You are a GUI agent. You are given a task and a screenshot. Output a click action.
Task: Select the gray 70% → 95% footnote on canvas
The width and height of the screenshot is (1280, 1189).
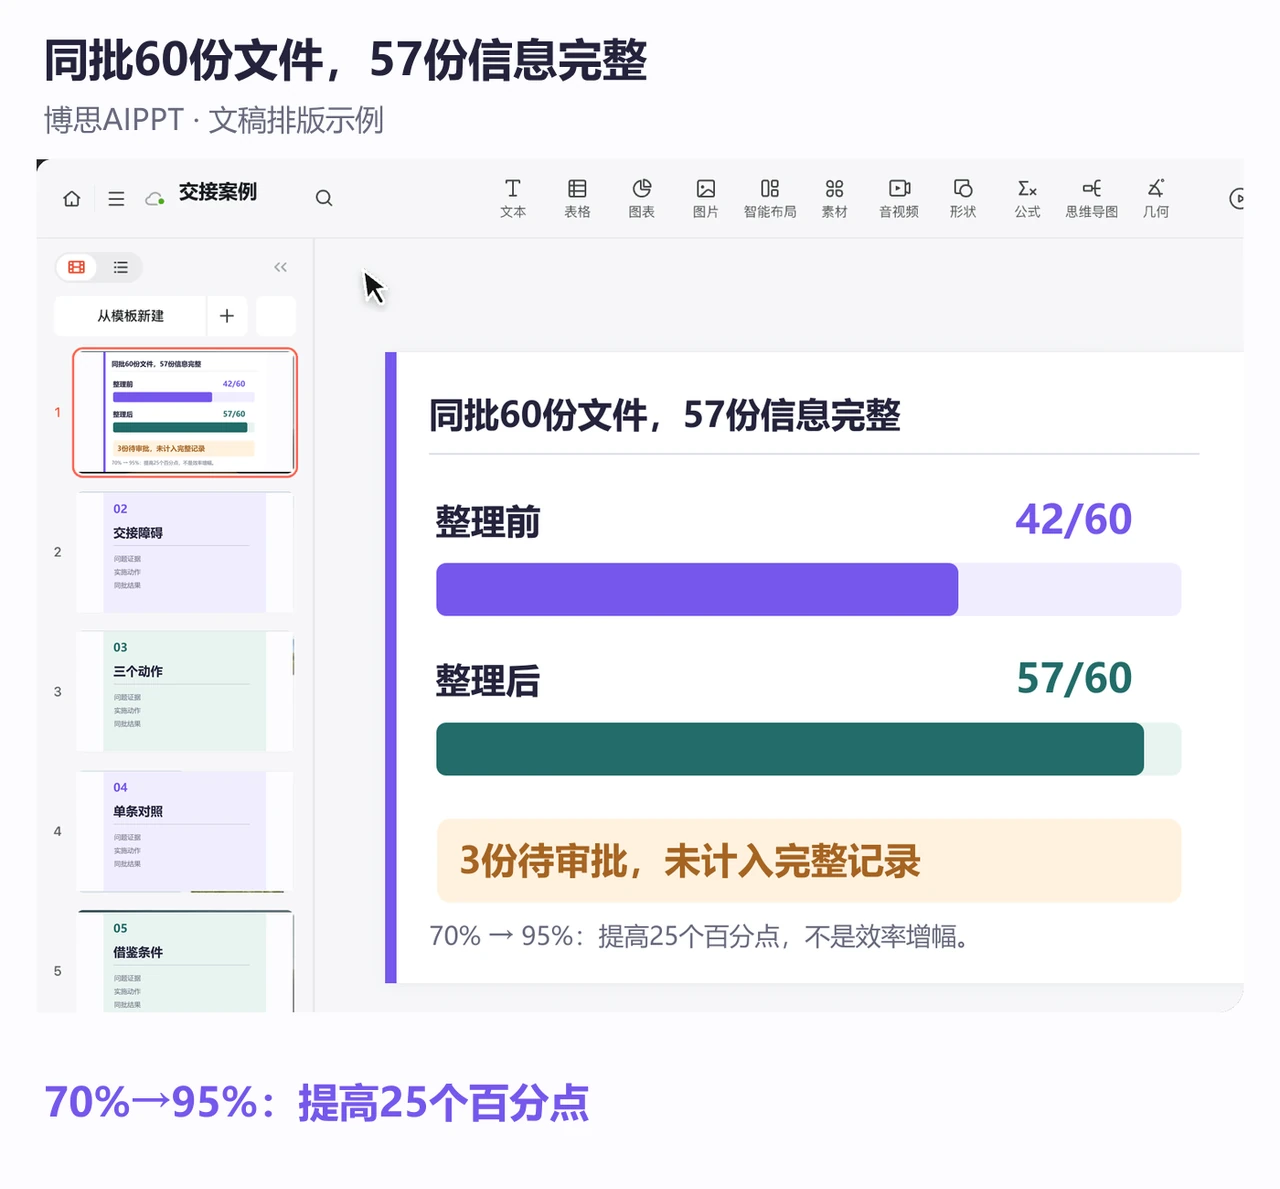pos(699,936)
